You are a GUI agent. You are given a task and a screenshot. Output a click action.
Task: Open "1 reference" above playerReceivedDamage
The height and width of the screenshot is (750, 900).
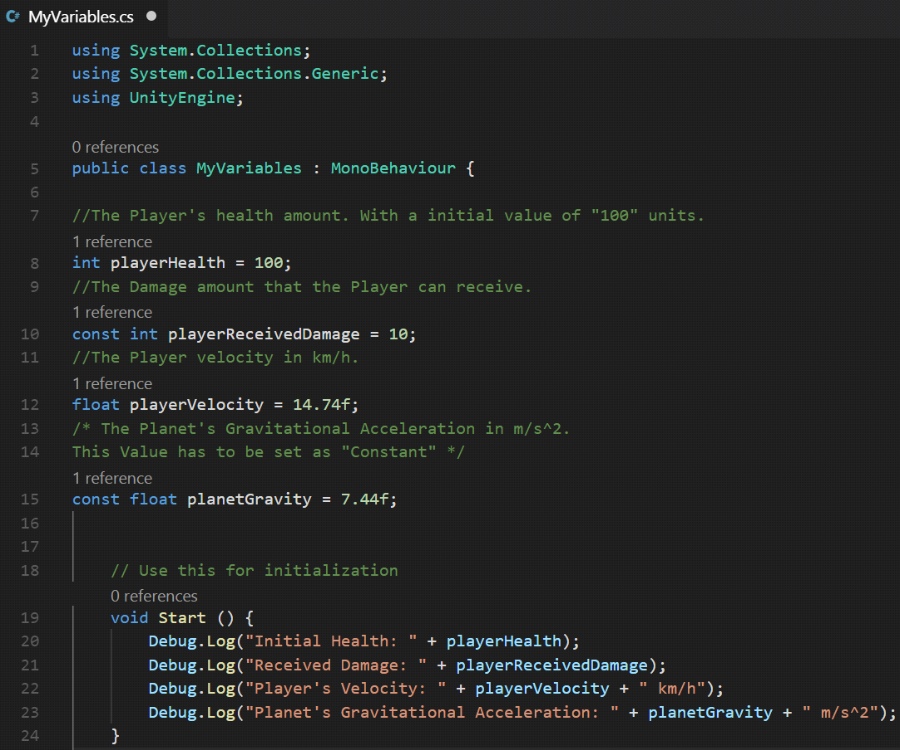coord(112,311)
